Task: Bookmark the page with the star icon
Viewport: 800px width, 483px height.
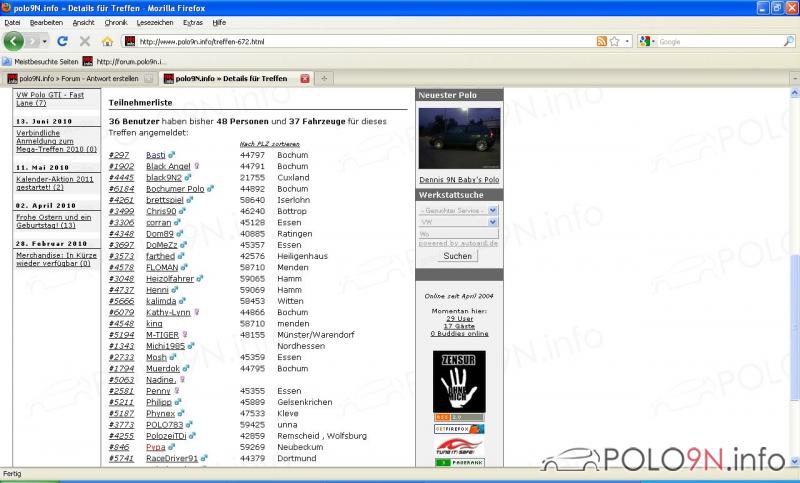Action: (x=614, y=41)
